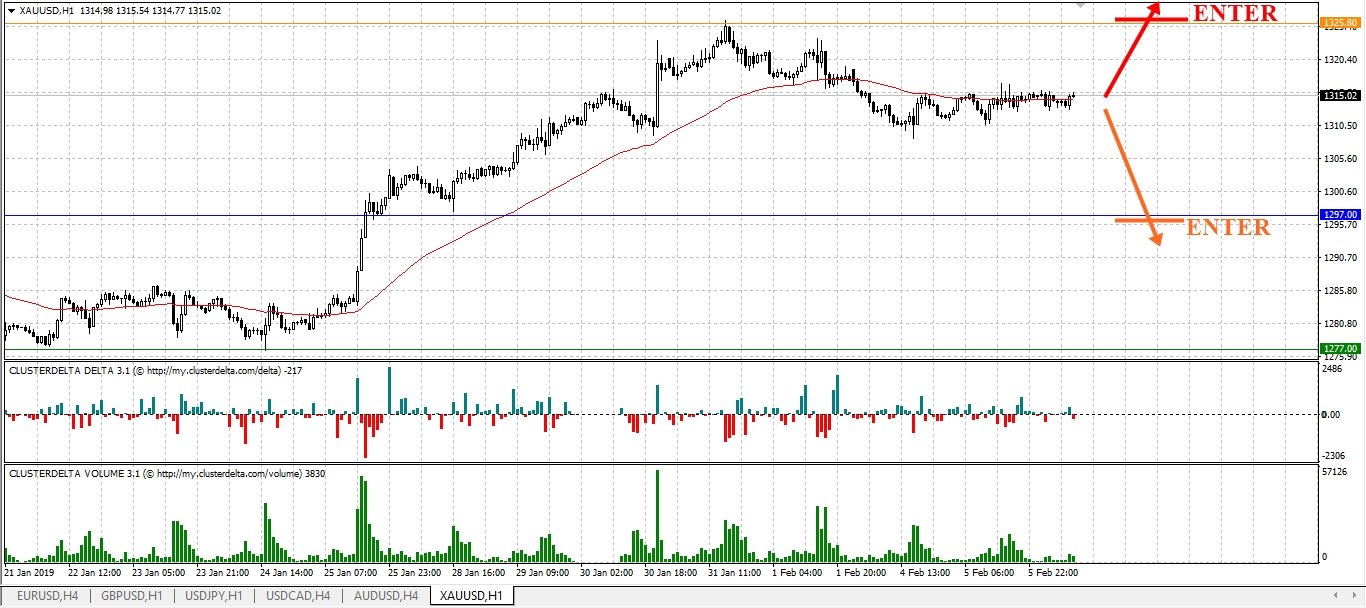Select the orange downward arrow drawing

coord(1133,177)
